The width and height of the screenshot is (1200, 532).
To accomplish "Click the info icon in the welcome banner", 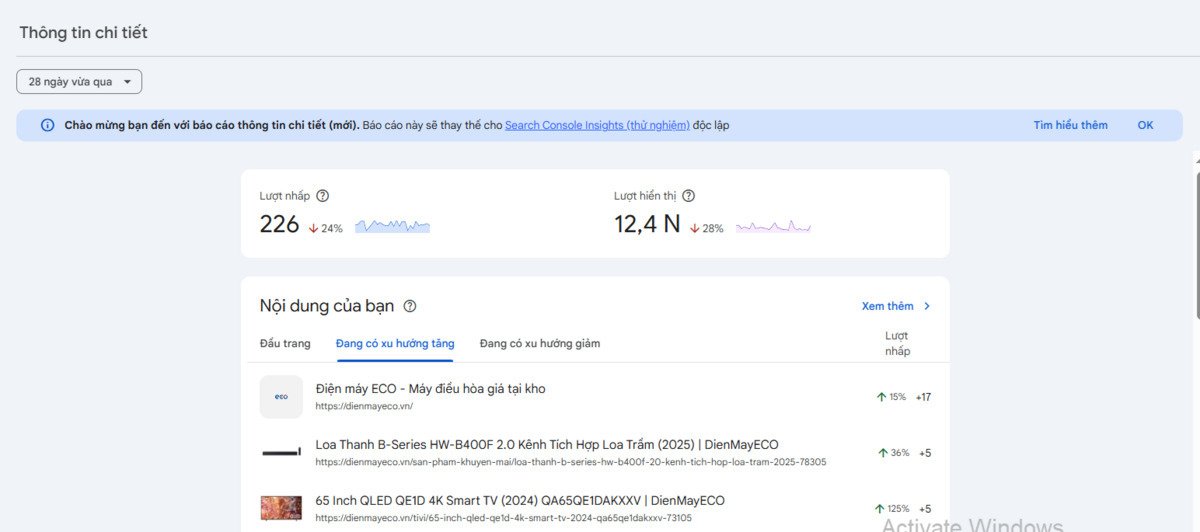I will tap(47, 125).
